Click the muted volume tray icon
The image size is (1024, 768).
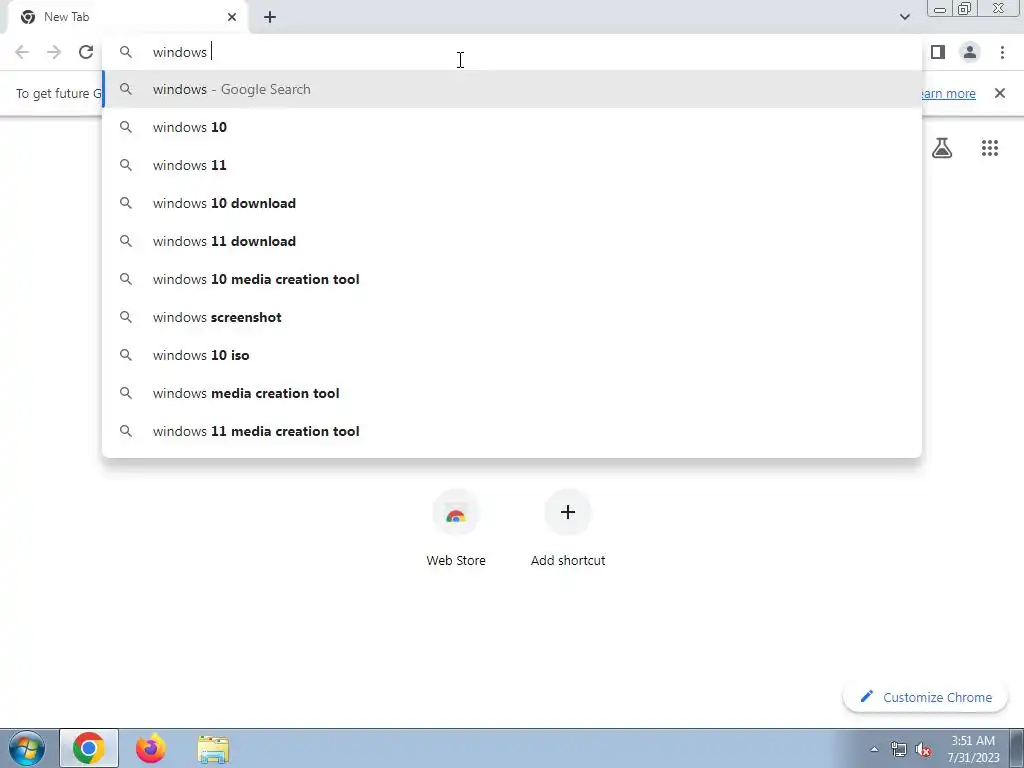[923, 749]
